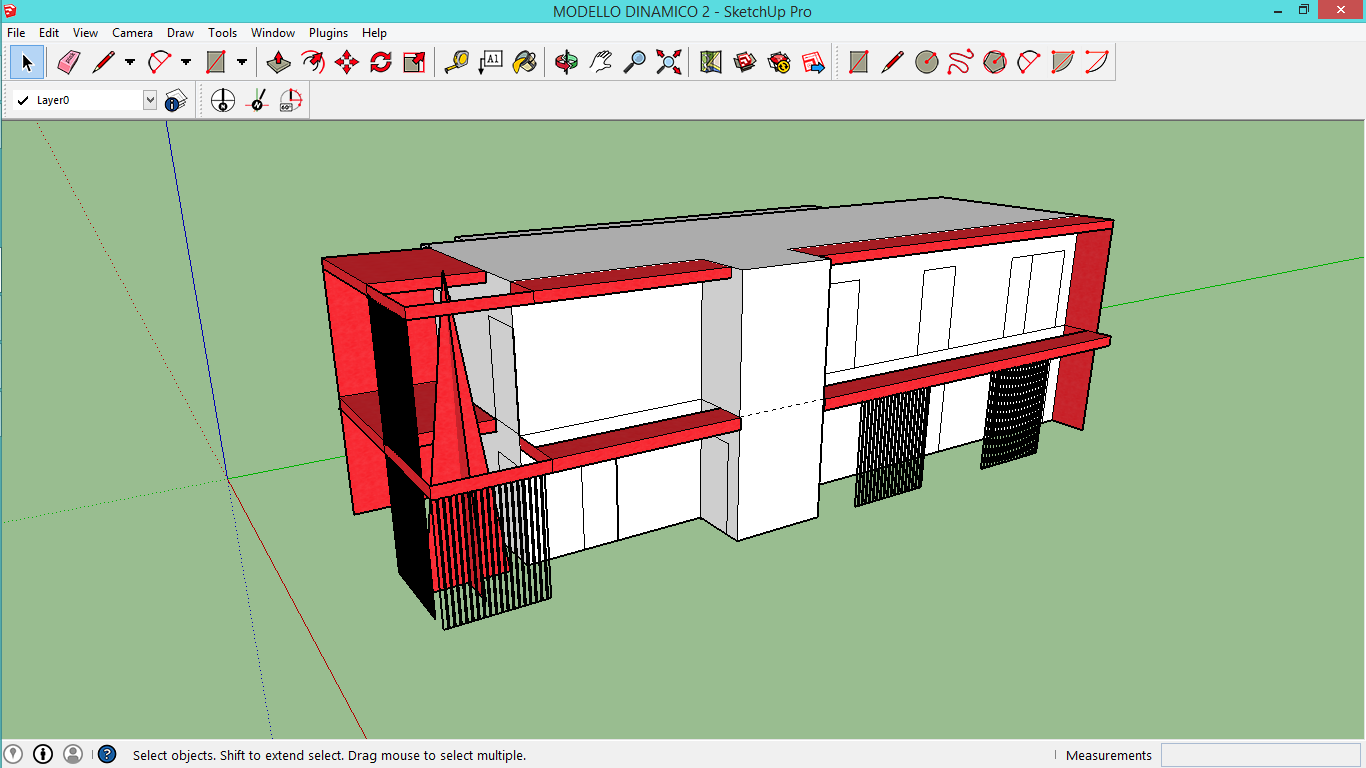Open the Plugins menu

point(328,32)
